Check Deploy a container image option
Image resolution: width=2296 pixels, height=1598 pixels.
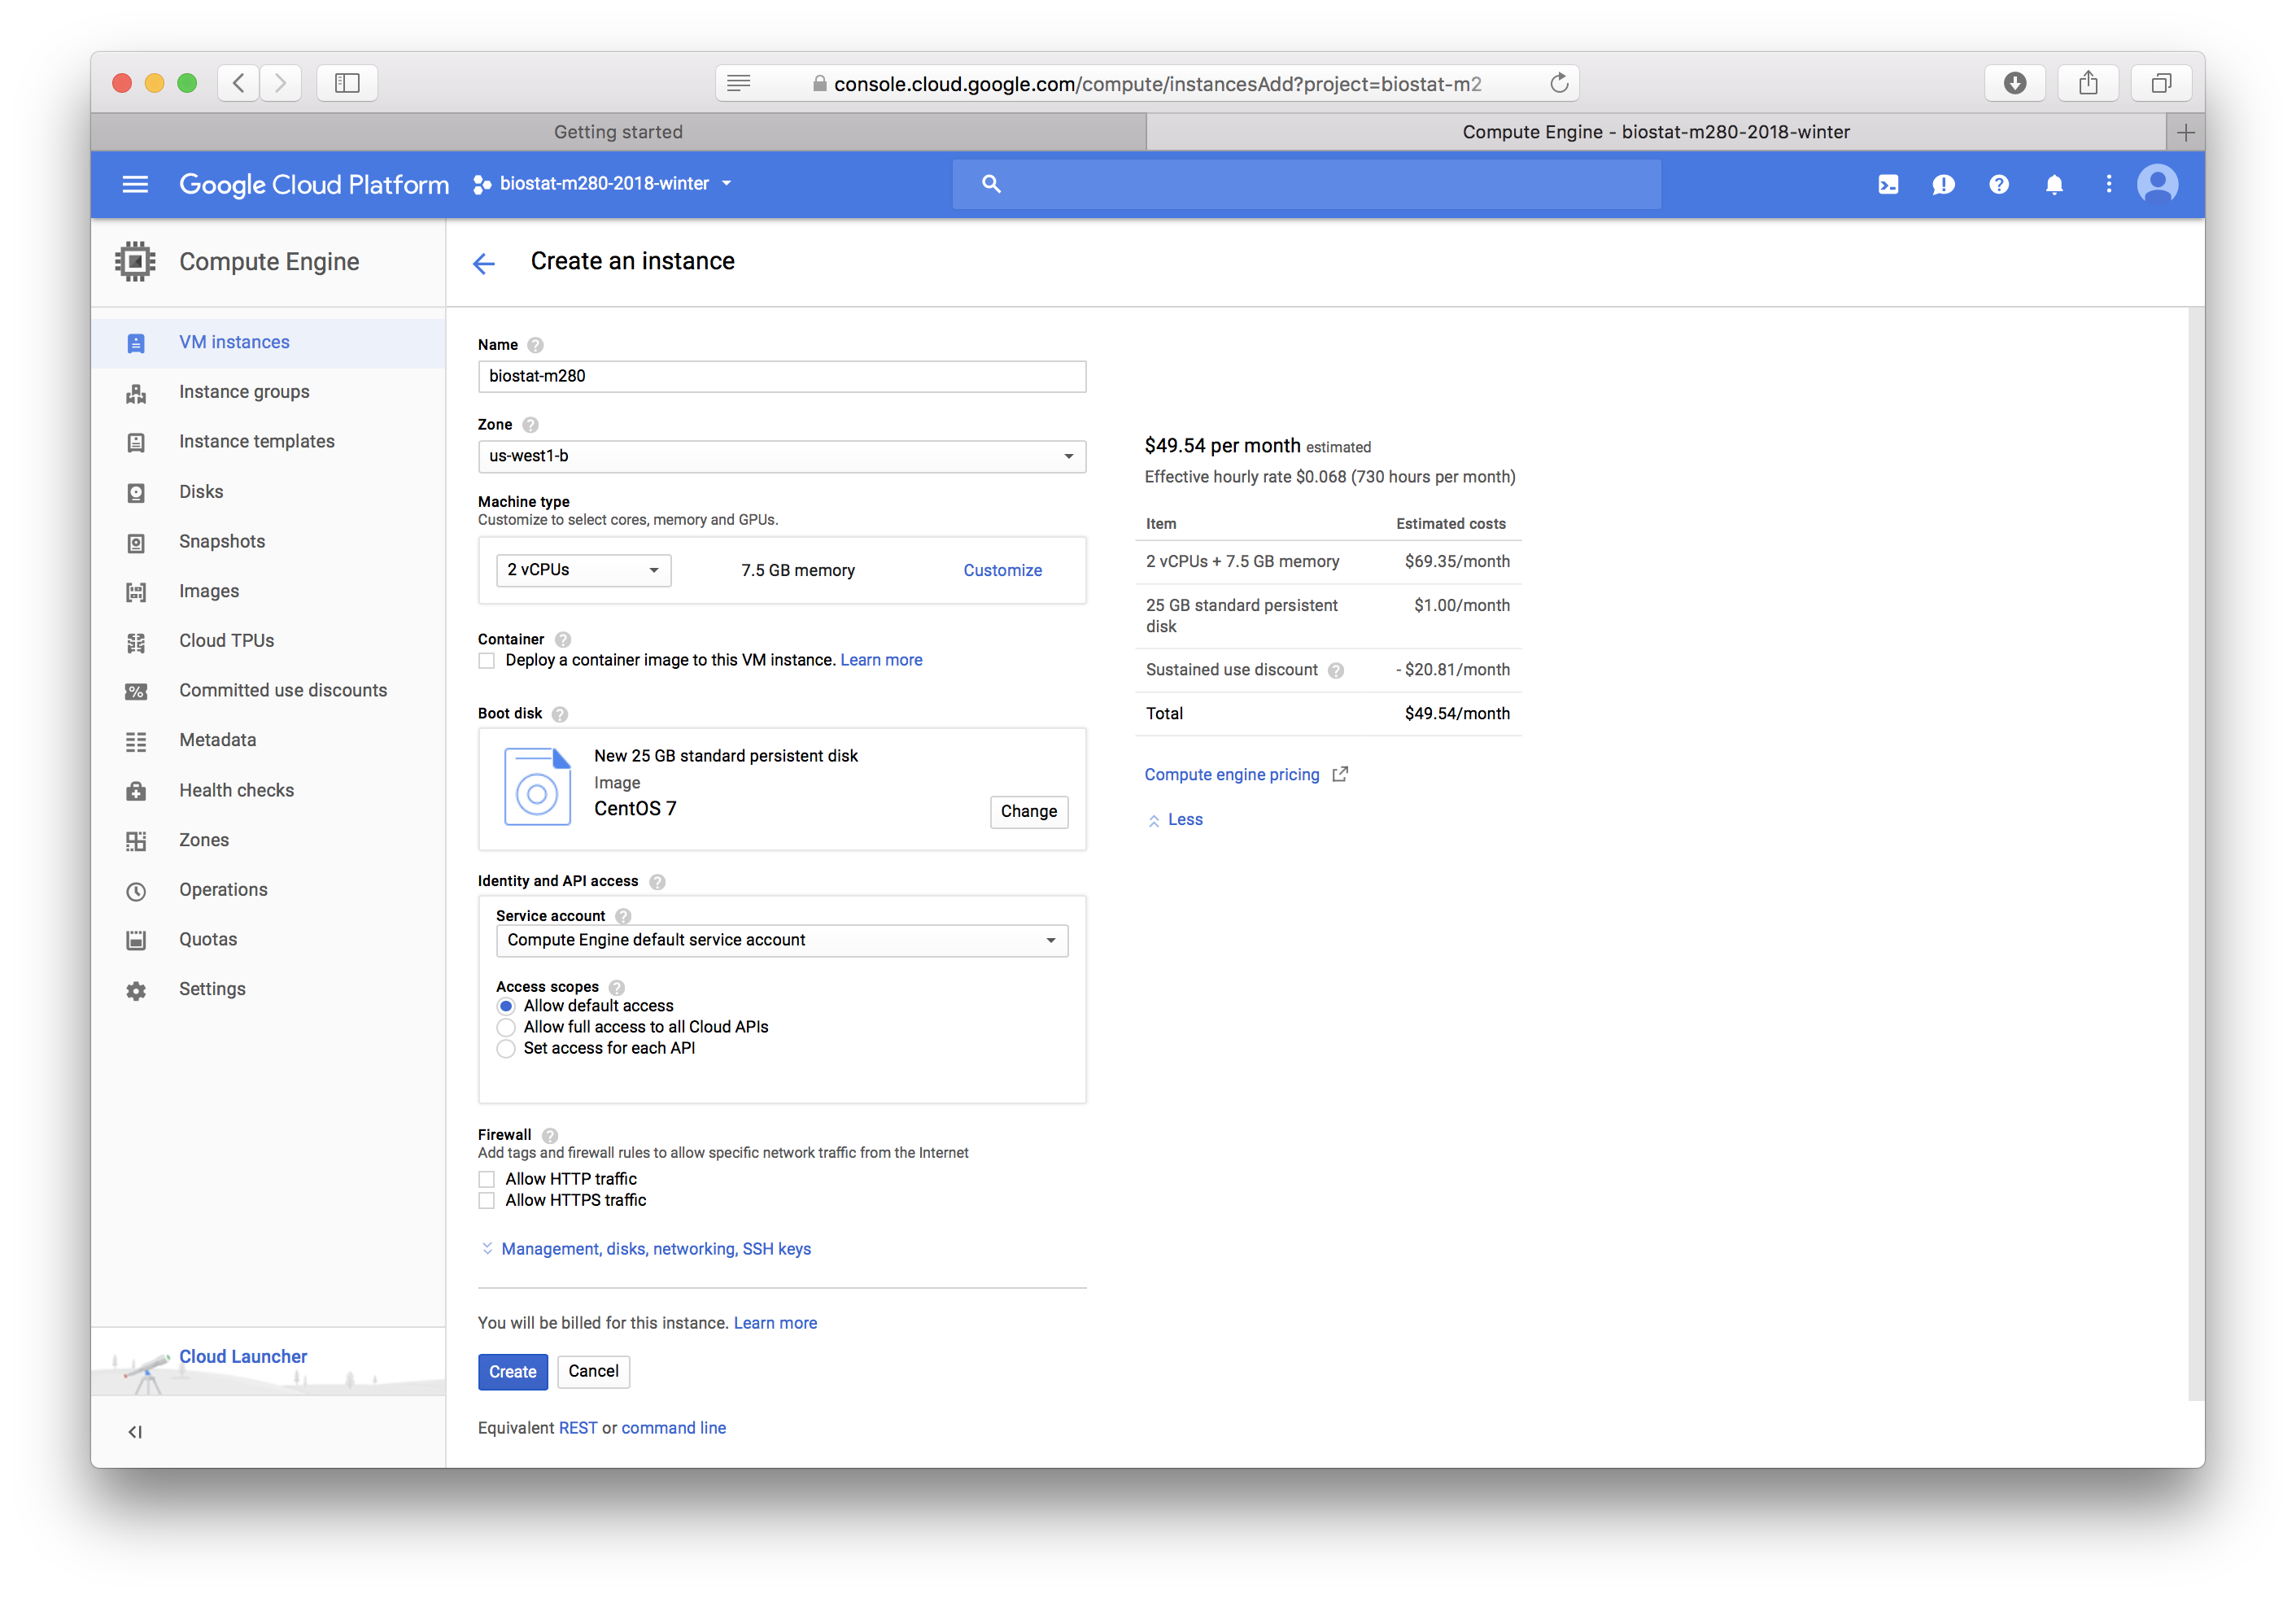point(487,661)
